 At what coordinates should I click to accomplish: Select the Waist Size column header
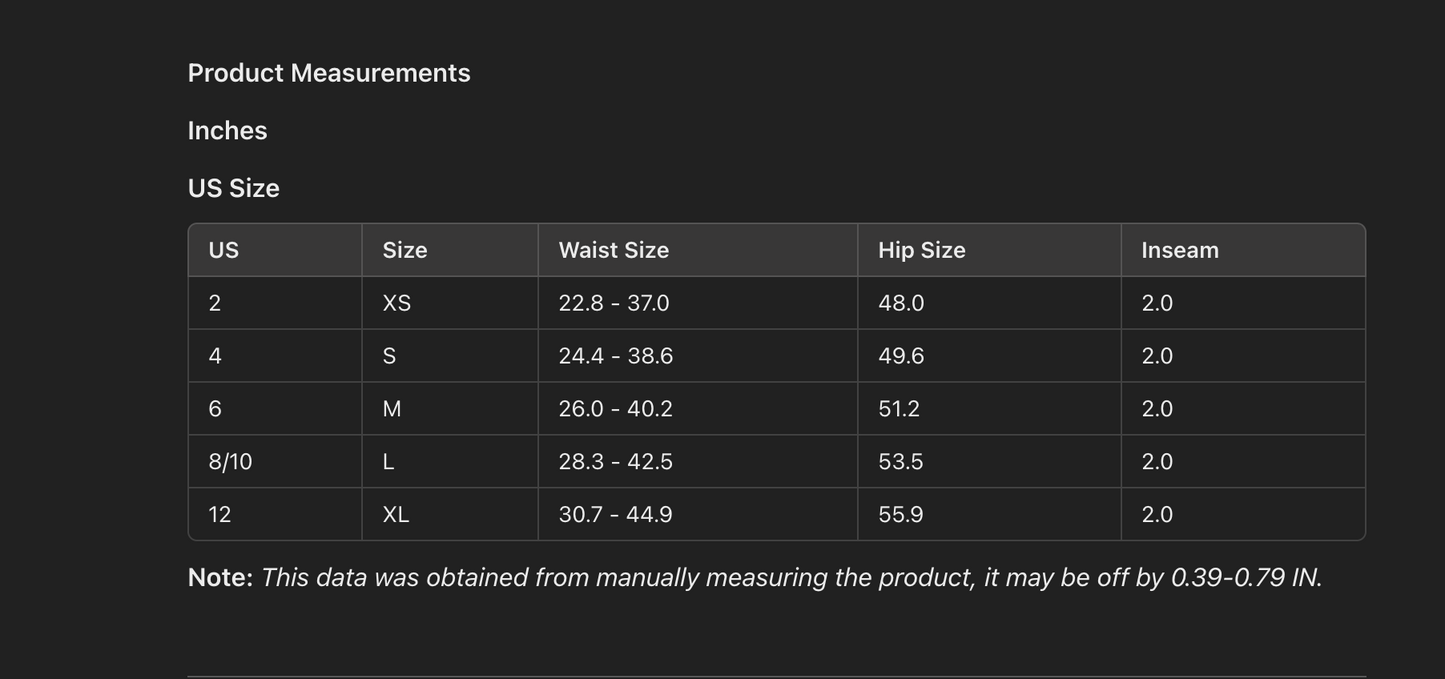[613, 250]
